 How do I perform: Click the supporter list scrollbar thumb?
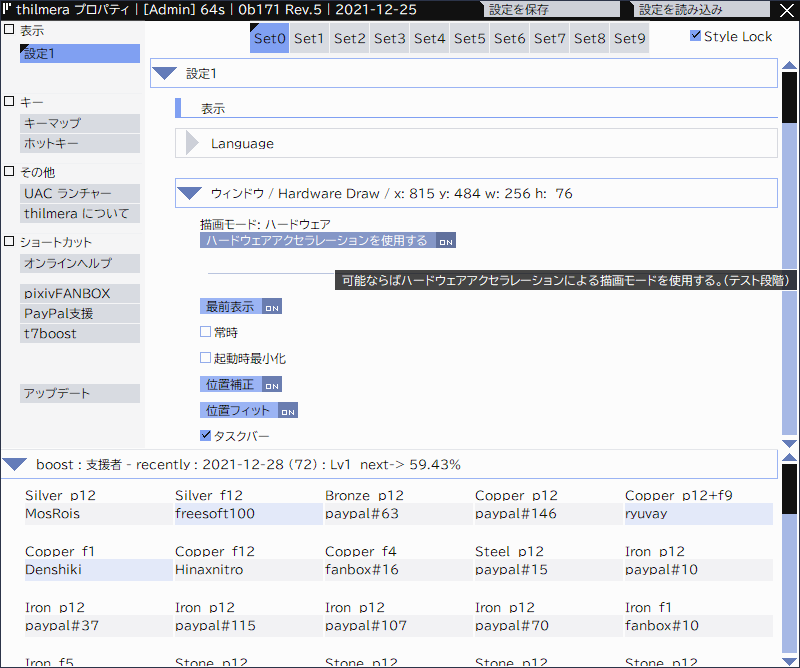(x=789, y=489)
